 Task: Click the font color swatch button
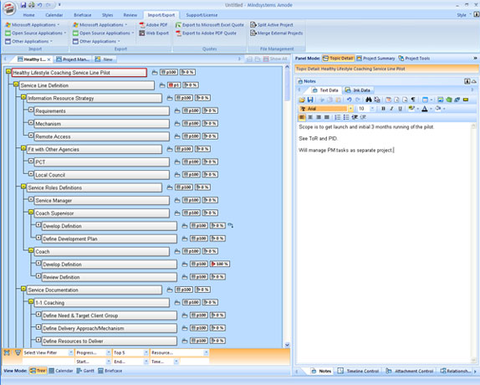click(x=425, y=109)
